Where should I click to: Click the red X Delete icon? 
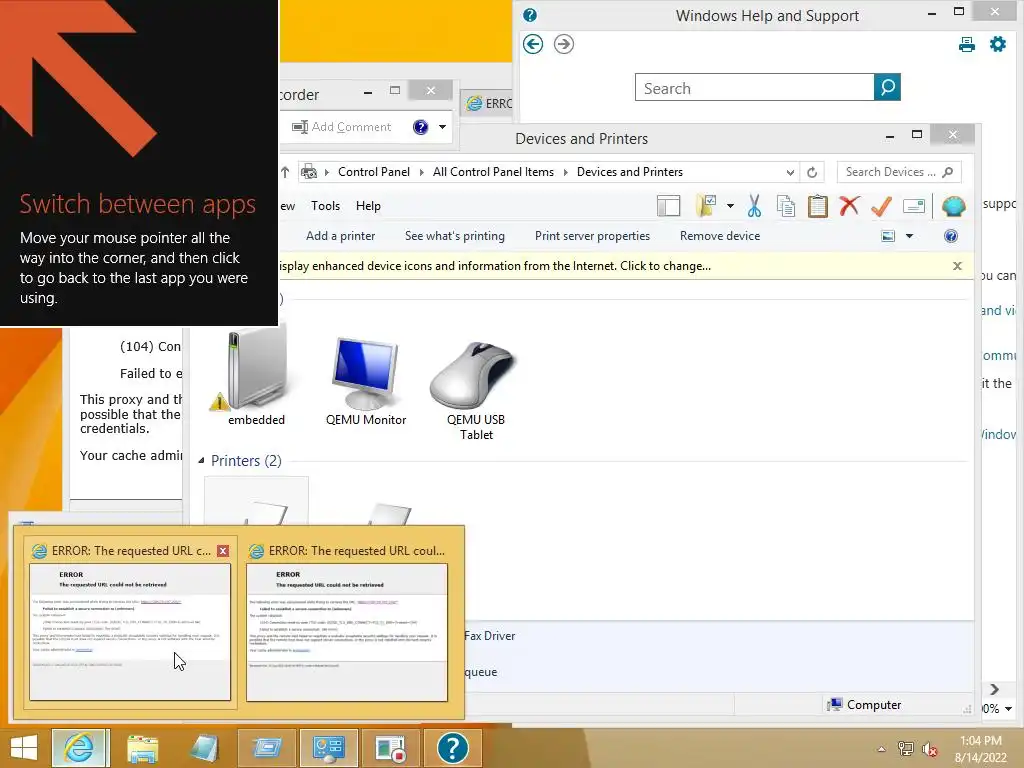click(x=849, y=206)
